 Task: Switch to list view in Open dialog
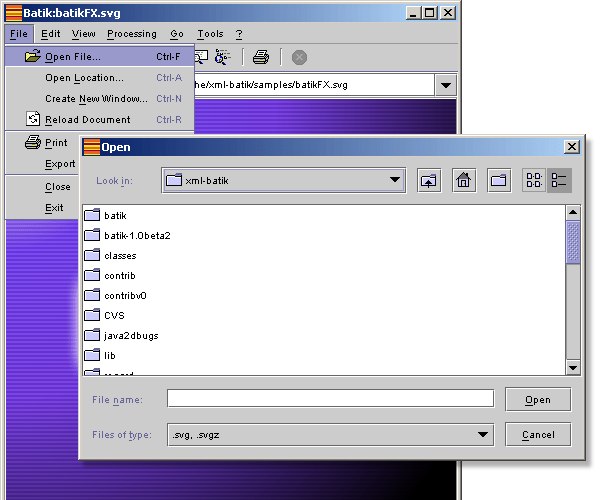[534, 181]
